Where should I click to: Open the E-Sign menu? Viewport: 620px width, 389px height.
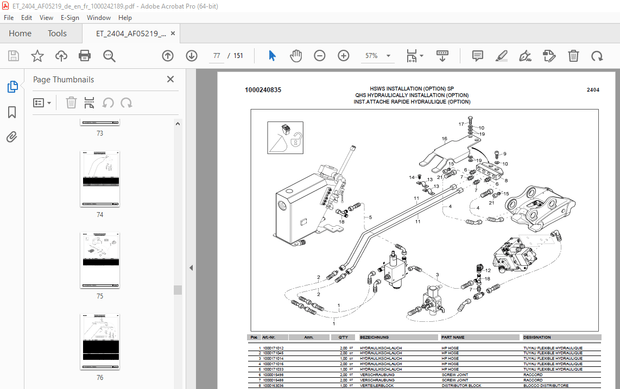[70, 18]
